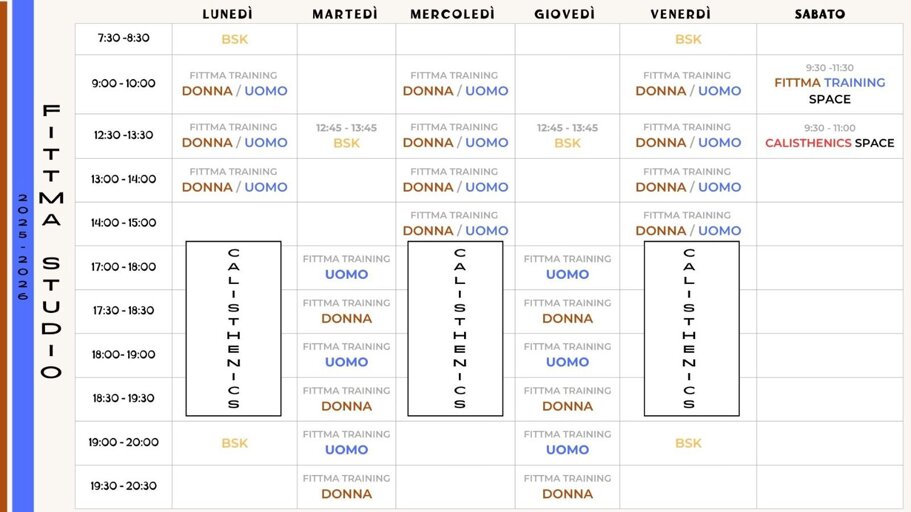Open Saturday's Calisthenics Space entry
911x512 pixels.
click(829, 143)
